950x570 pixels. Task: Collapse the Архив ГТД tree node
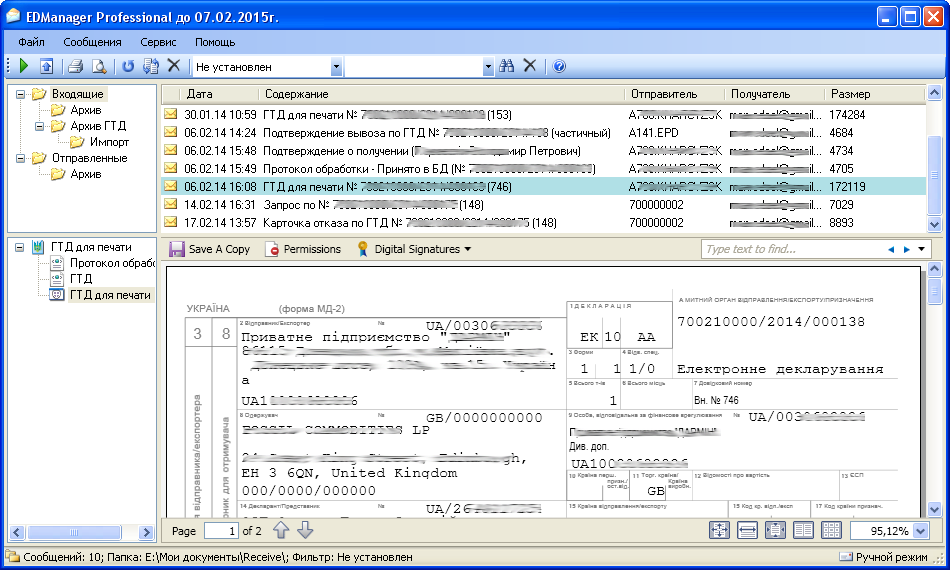pyautogui.click(x=39, y=126)
